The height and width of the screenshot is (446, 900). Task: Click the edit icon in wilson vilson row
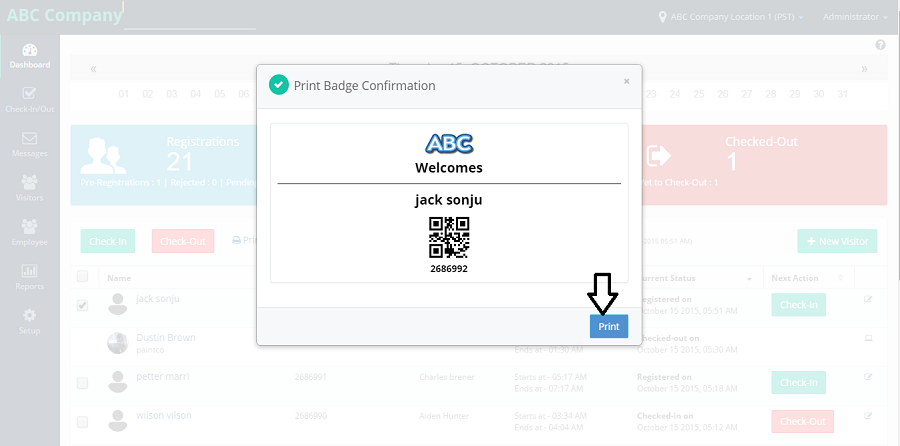pyautogui.click(x=868, y=416)
